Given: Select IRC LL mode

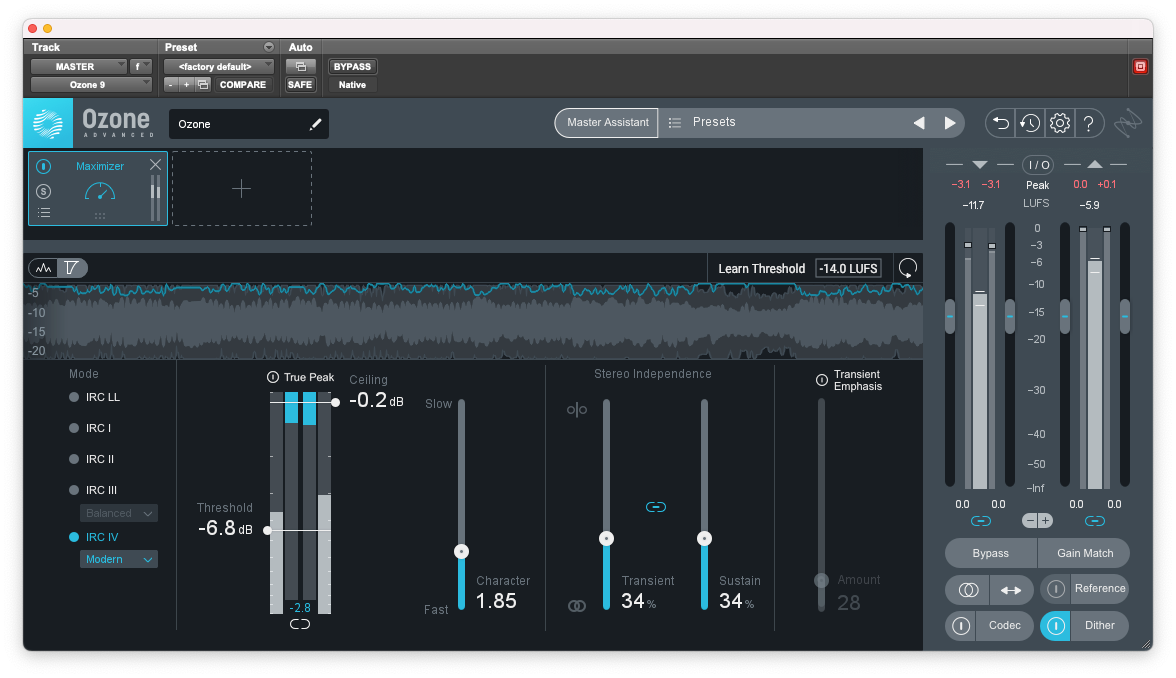Looking at the screenshot, I should [94, 398].
